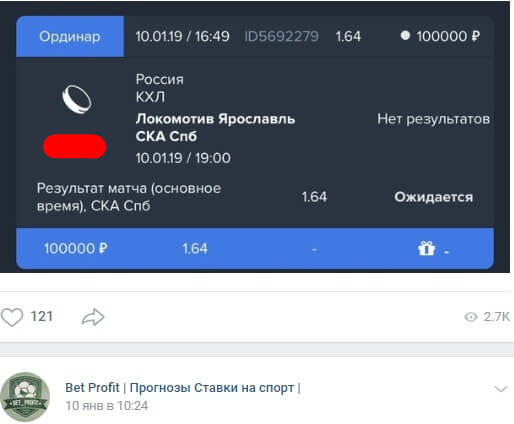Viewport: 514px width, 424px height.
Task: Click the views eye icon
Action: point(471,317)
